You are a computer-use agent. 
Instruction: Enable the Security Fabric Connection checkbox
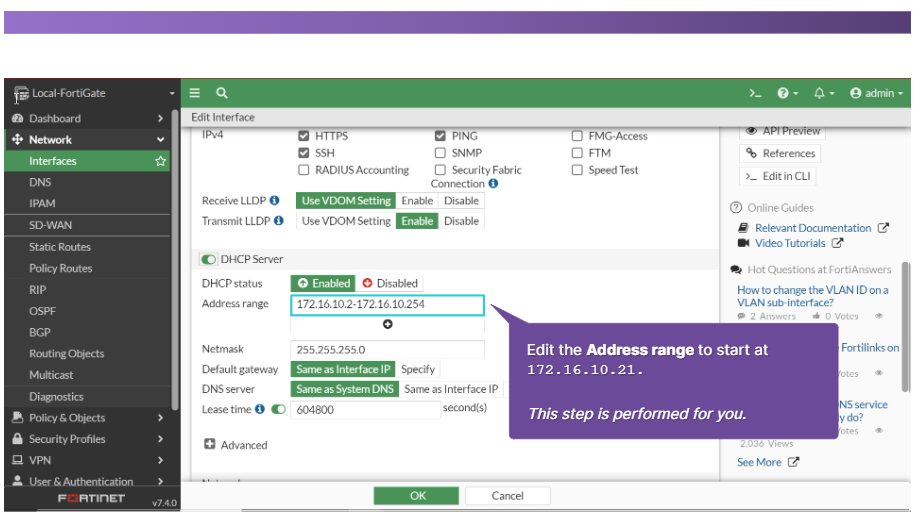pyautogui.click(x=440, y=170)
